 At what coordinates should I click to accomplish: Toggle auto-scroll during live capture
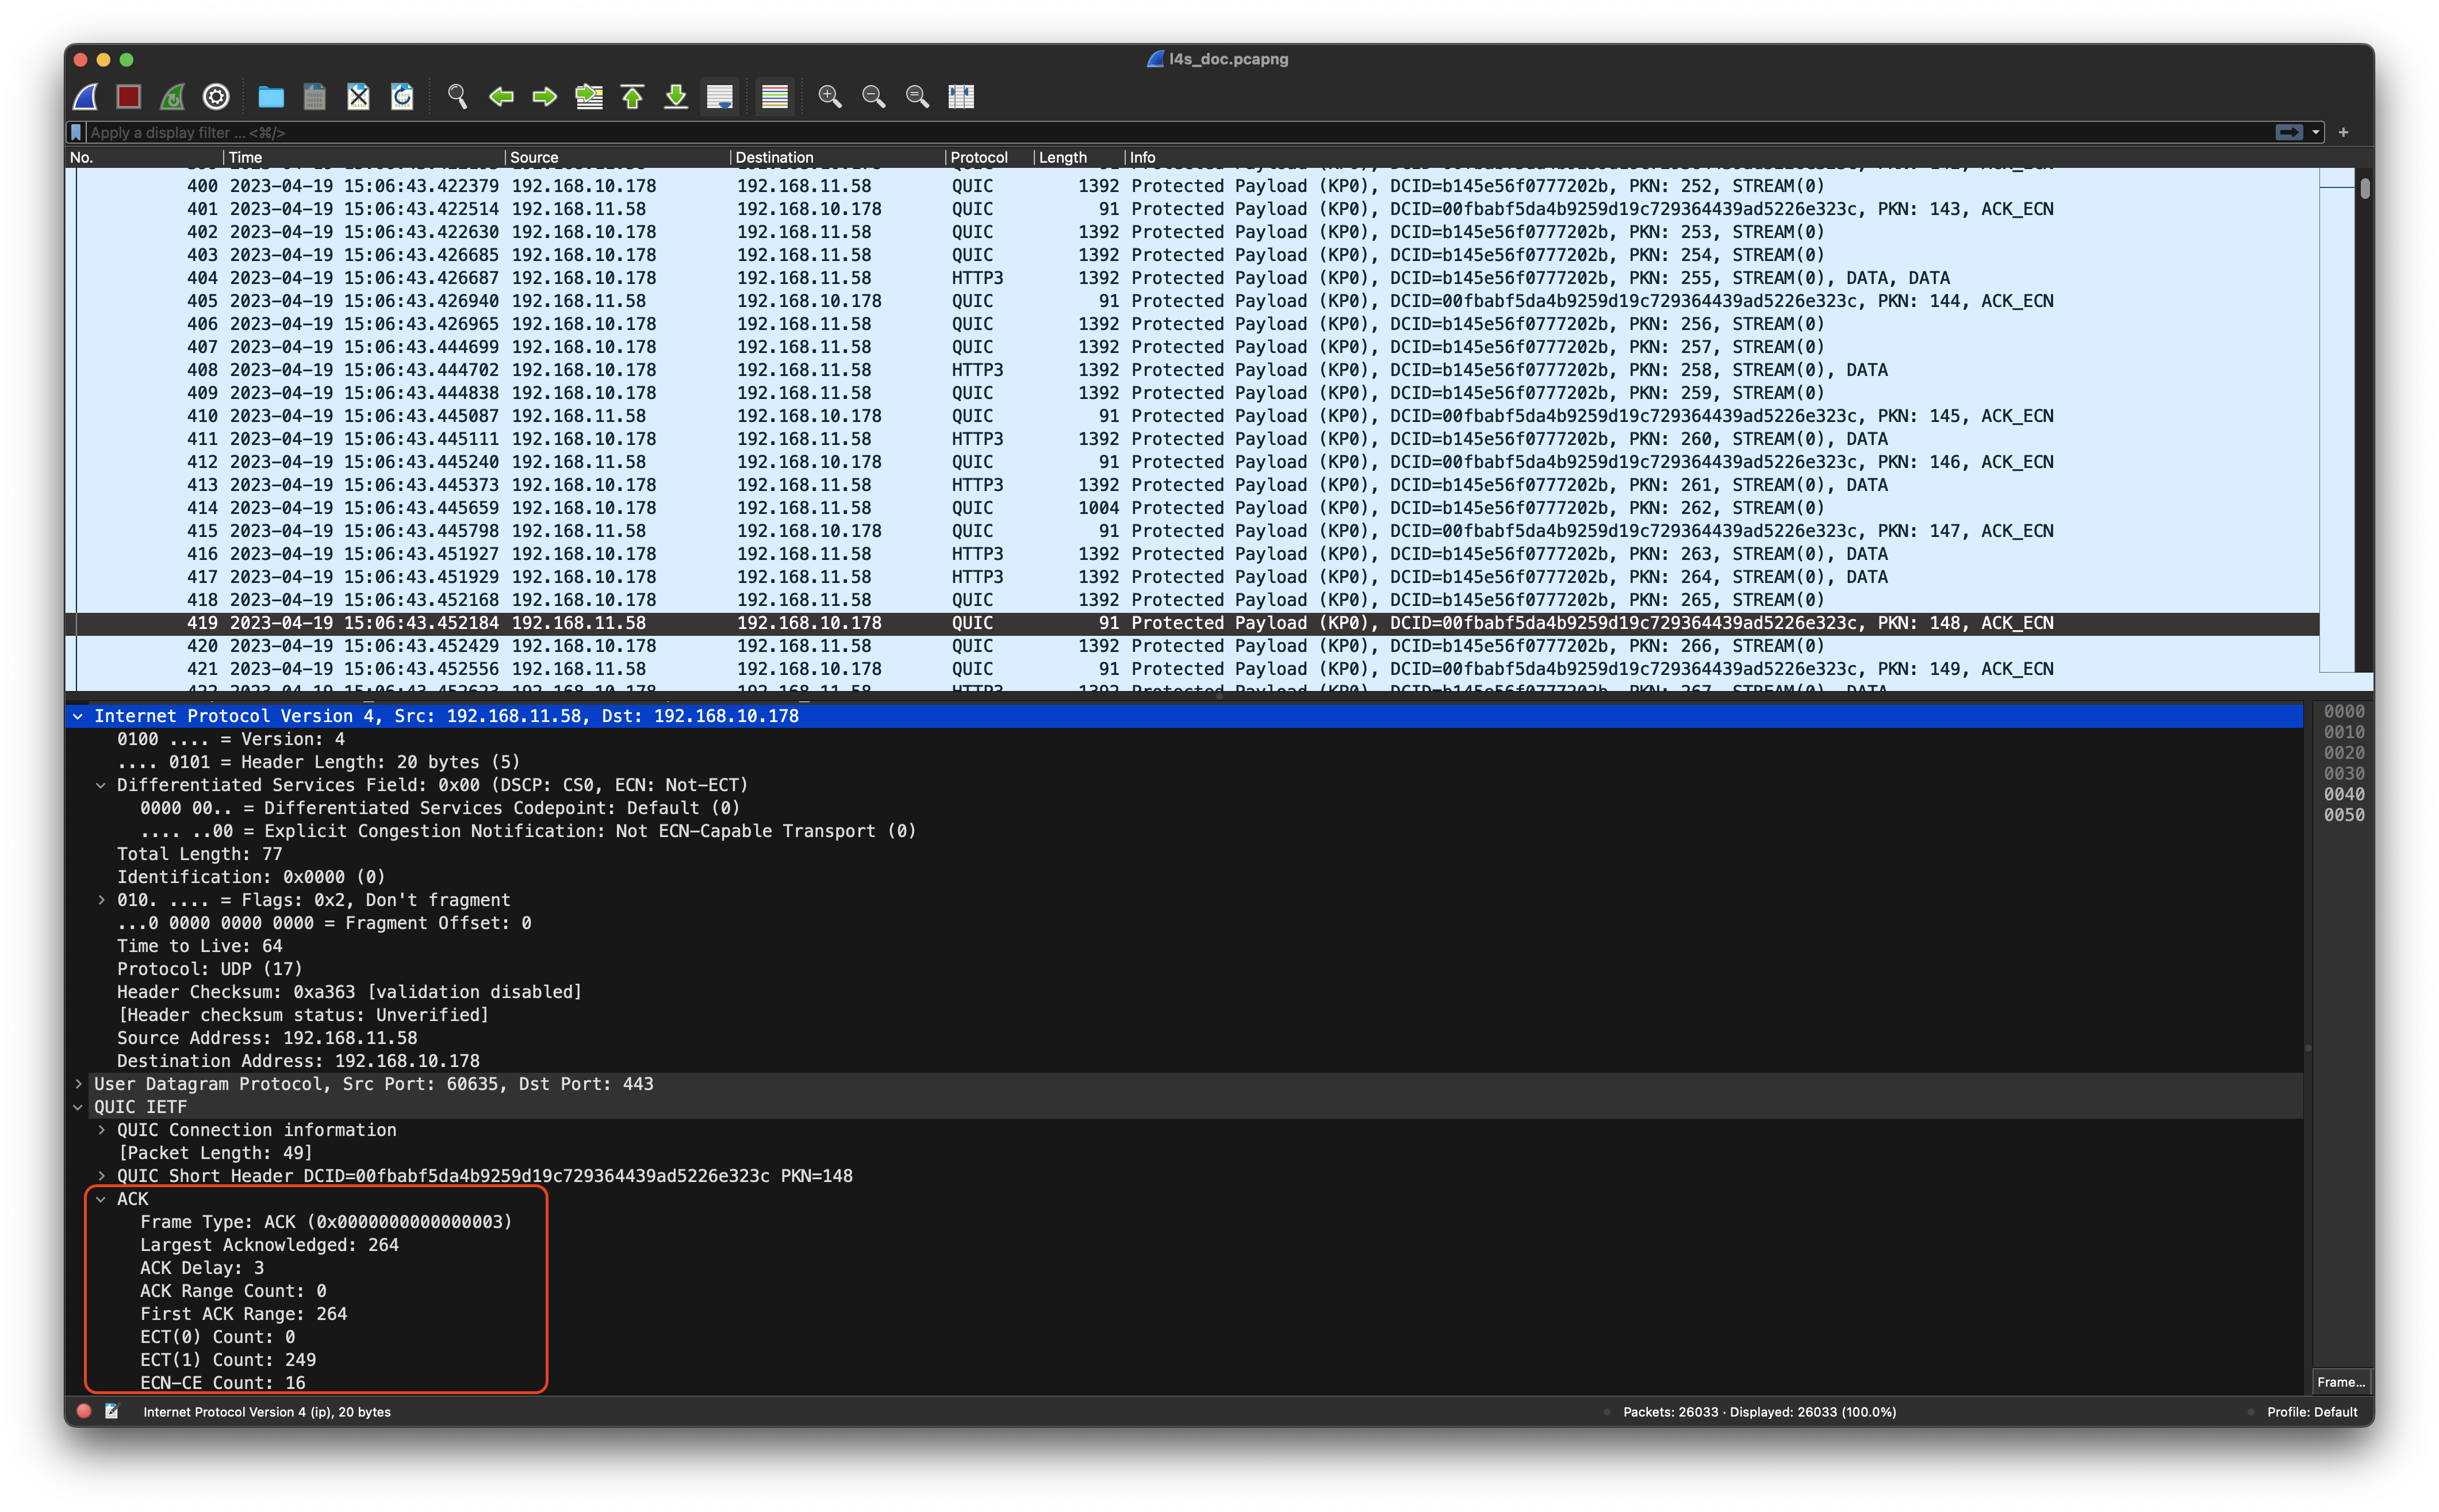(x=720, y=97)
